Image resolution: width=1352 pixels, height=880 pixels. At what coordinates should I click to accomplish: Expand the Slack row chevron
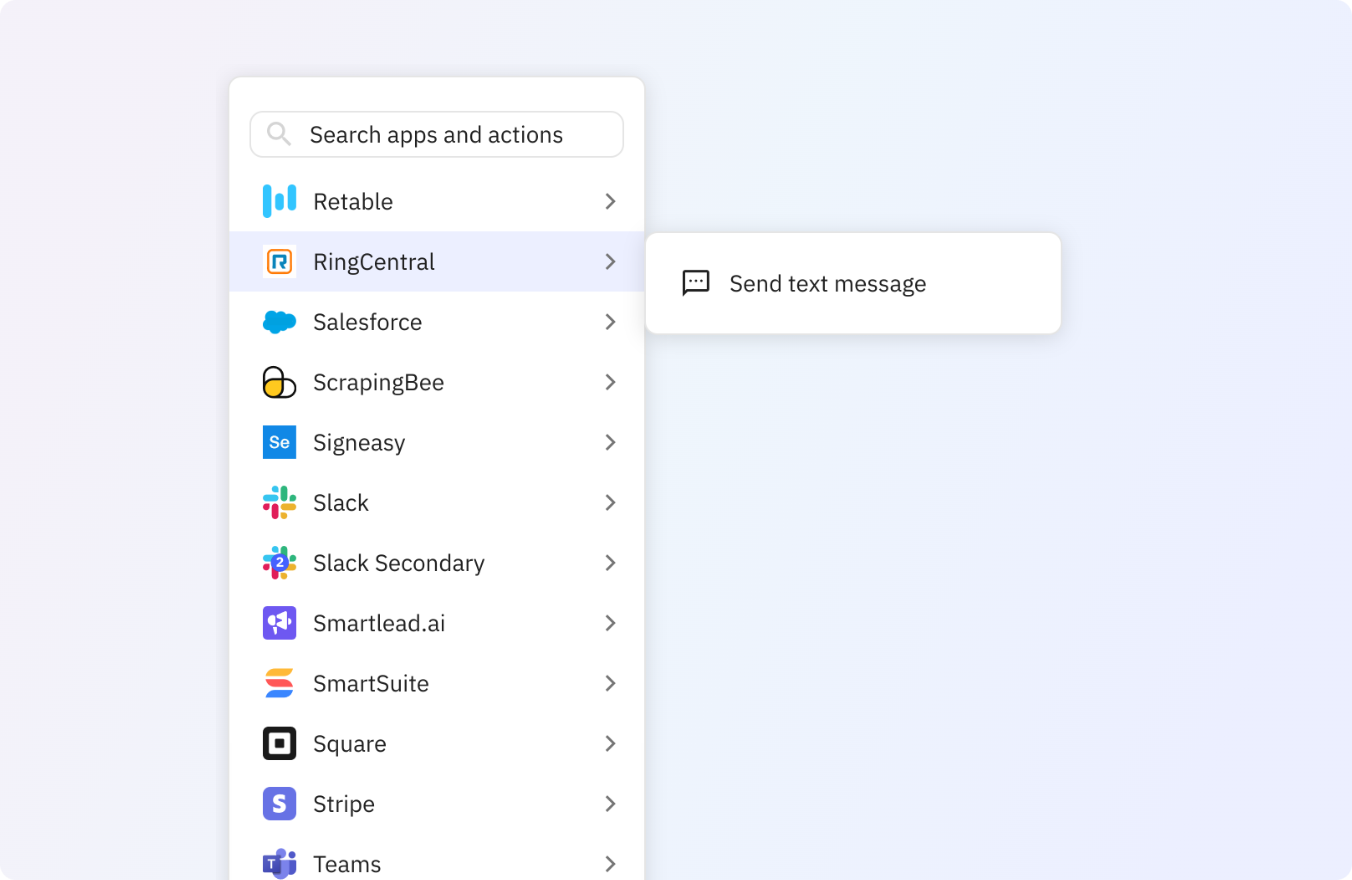610,502
